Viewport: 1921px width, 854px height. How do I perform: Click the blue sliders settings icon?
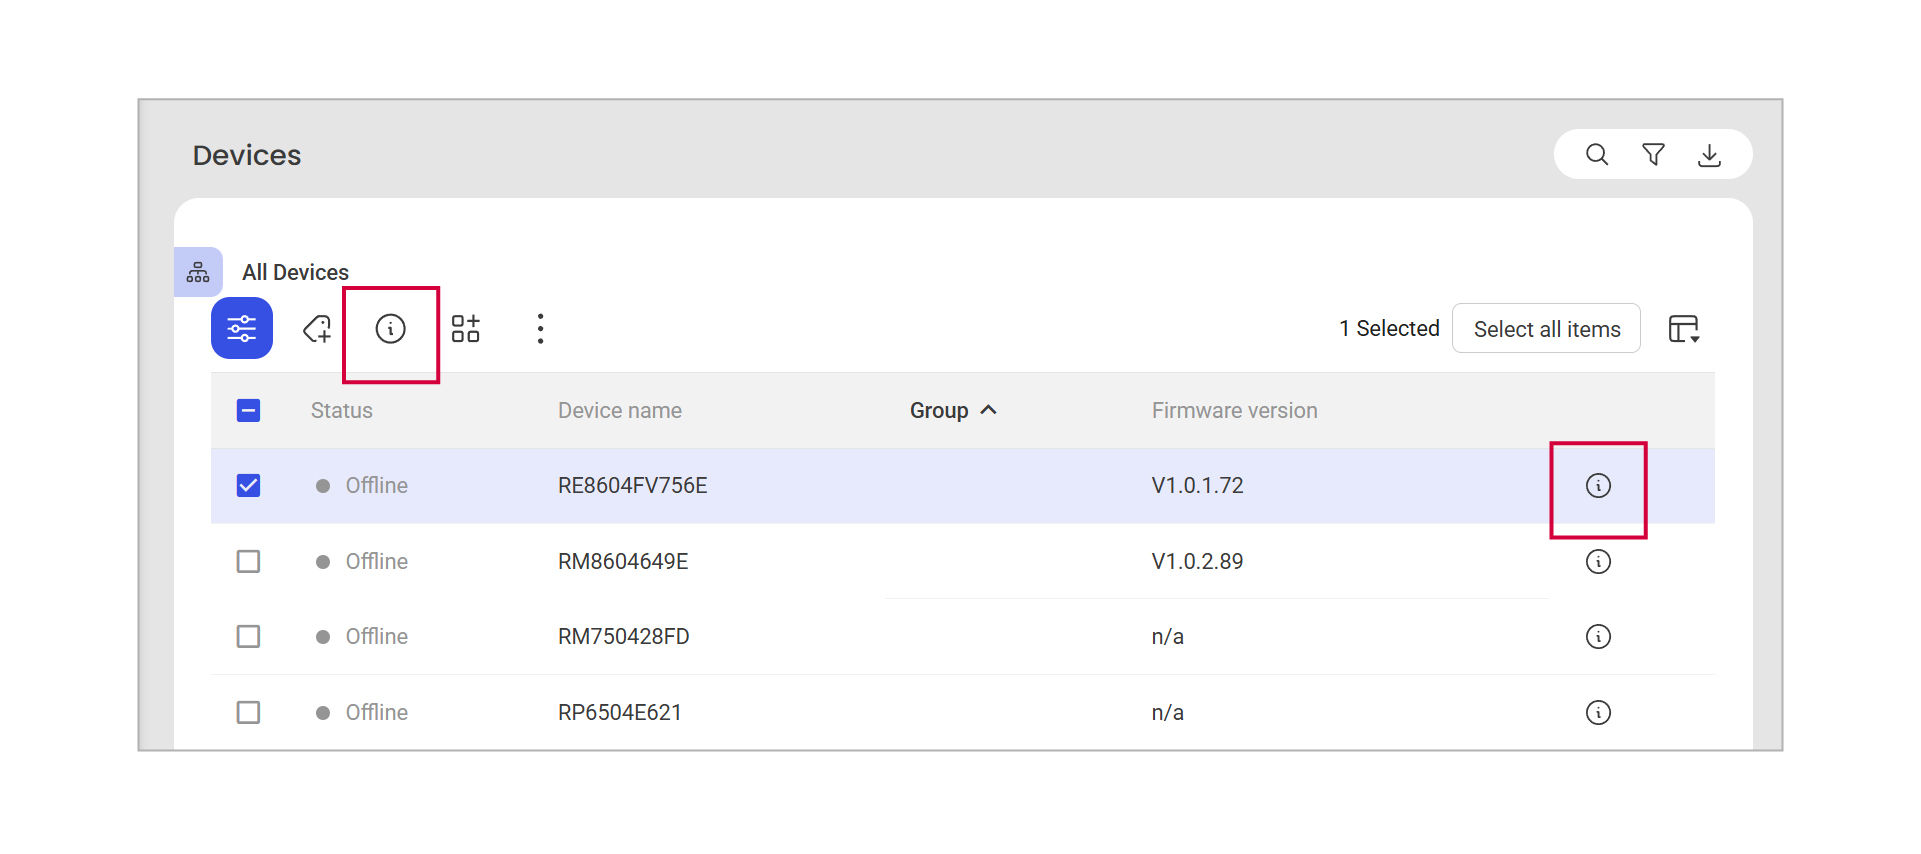242,328
